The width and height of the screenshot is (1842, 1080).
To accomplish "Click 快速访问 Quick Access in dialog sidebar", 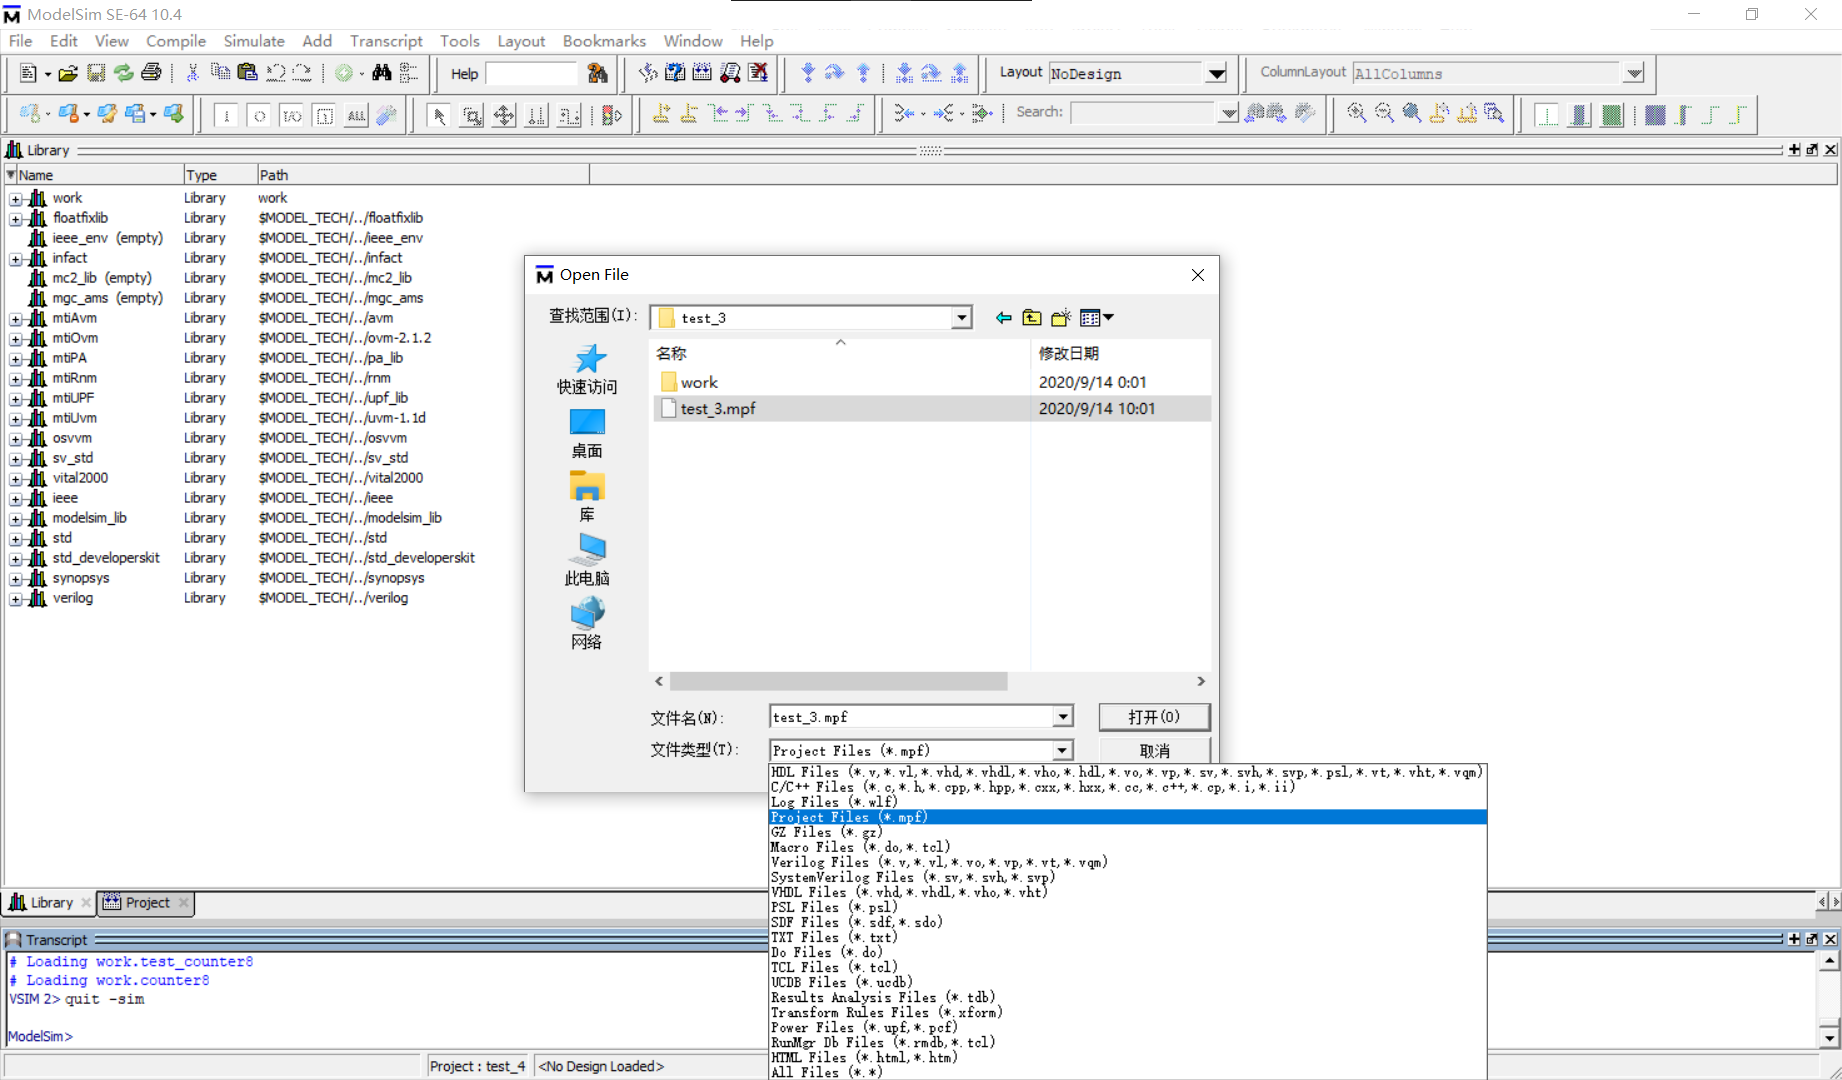I will point(587,369).
